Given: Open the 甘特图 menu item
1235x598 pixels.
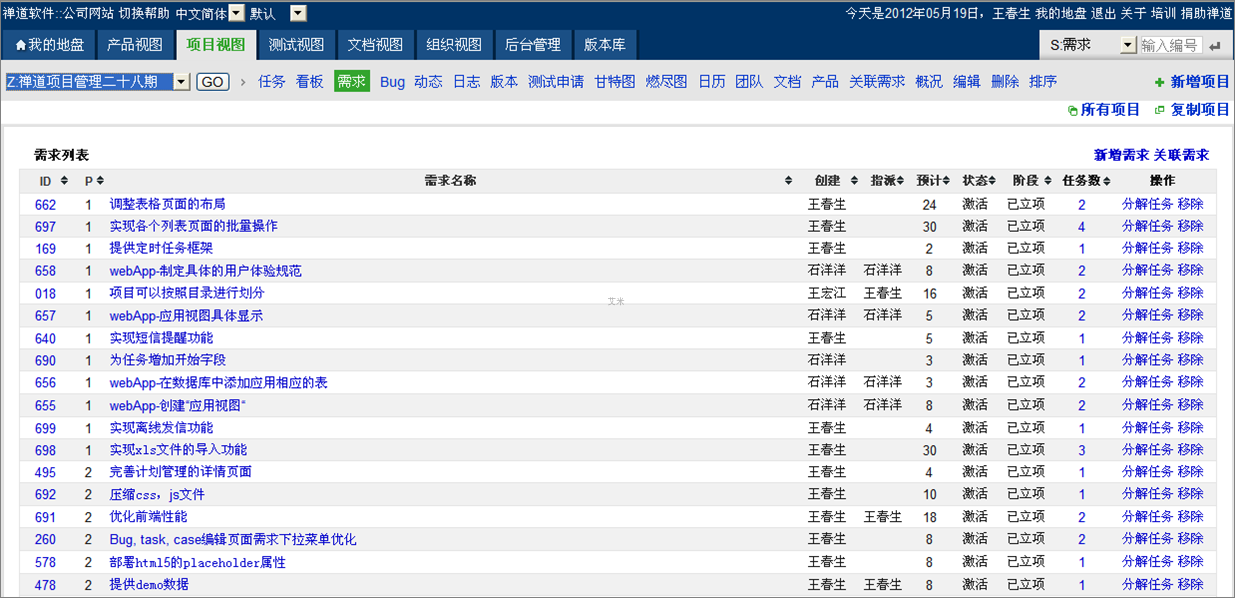Looking at the screenshot, I should (615, 82).
